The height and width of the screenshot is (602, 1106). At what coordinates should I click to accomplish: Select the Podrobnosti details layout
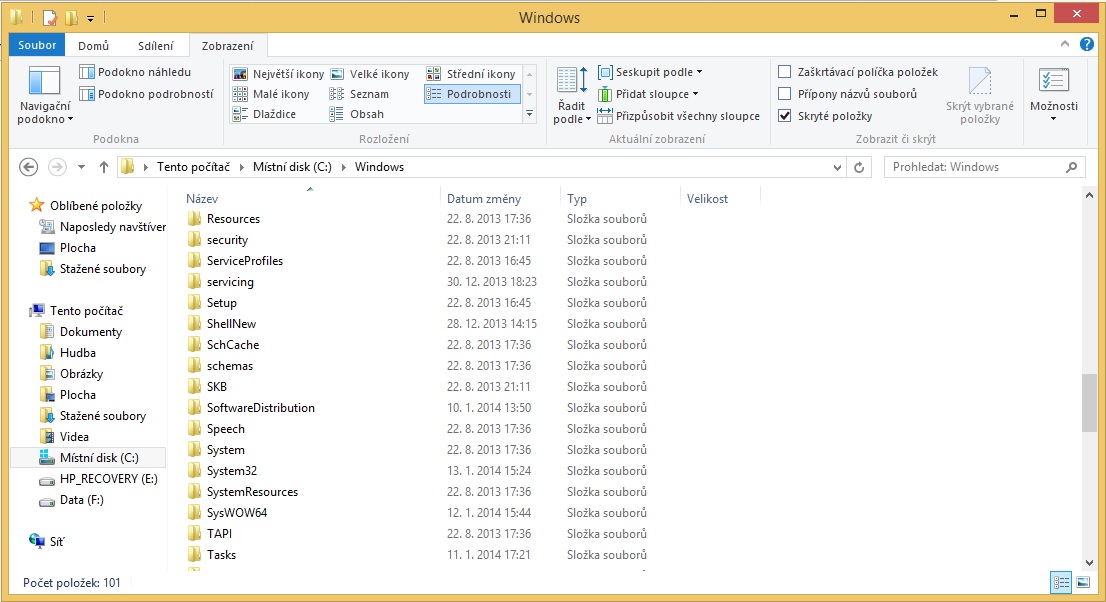[x=471, y=94]
